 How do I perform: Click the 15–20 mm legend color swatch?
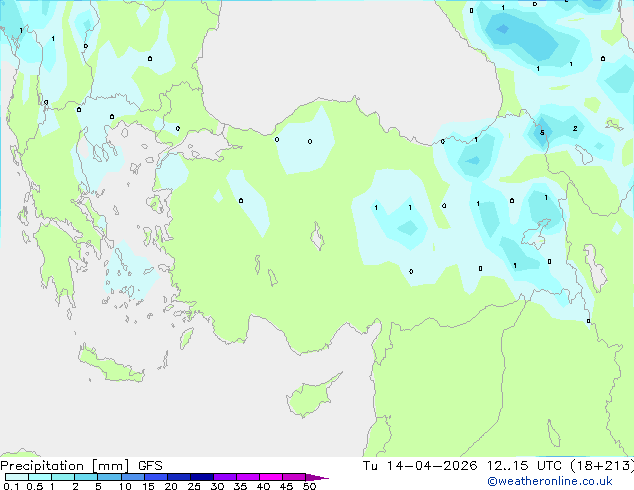click(156, 477)
